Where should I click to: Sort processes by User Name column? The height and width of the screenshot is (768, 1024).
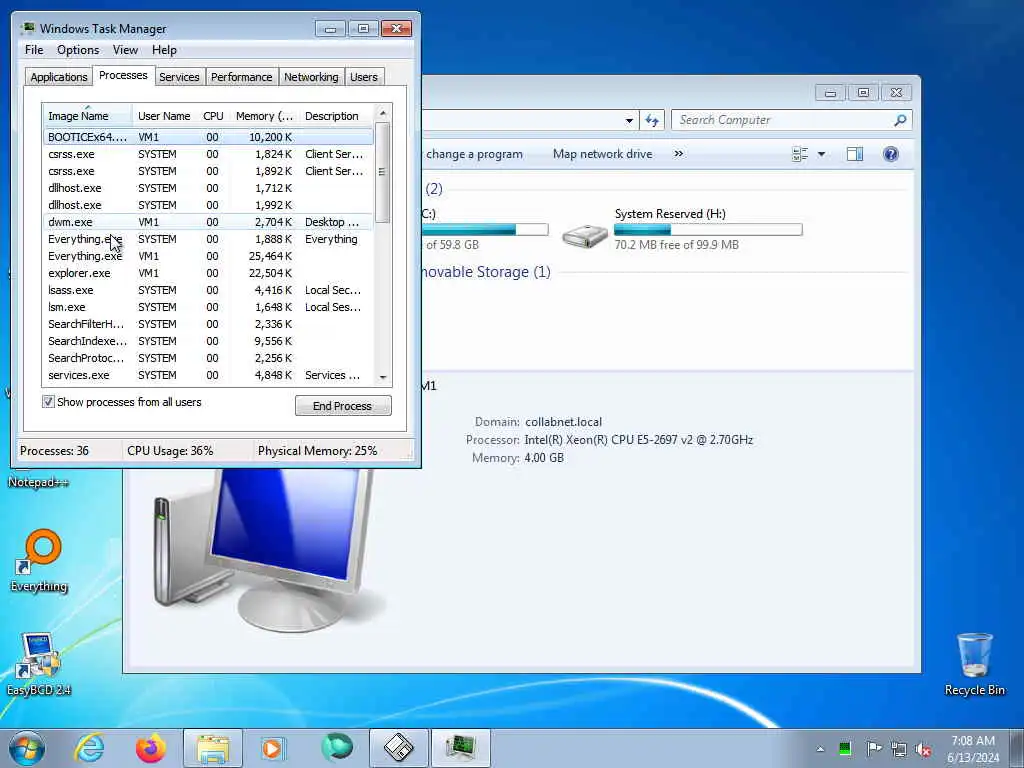click(164, 116)
